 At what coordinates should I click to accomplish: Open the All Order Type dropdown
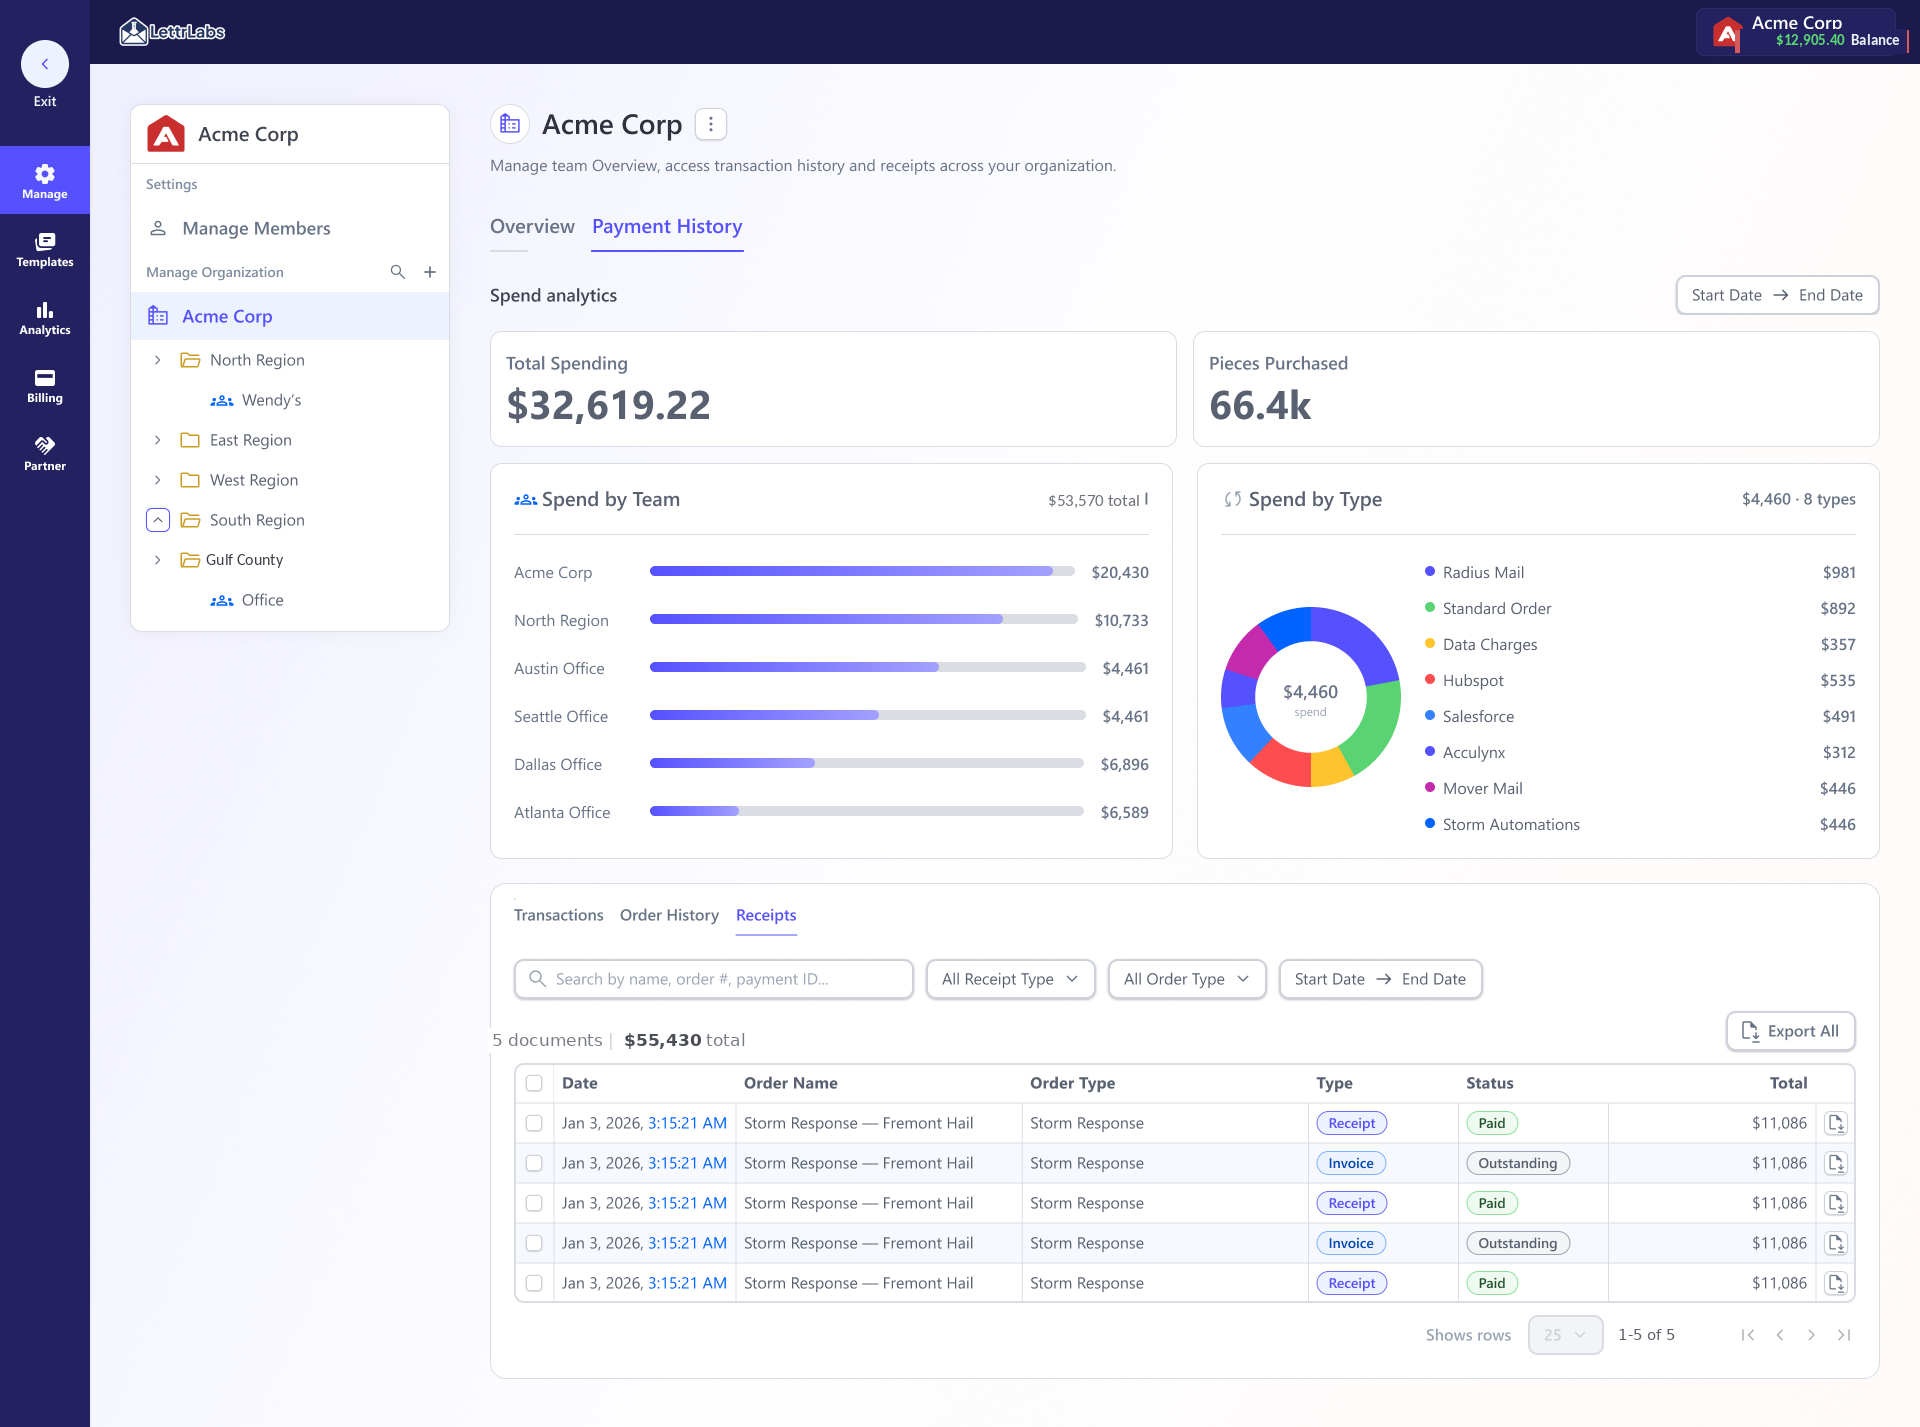[1187, 979]
